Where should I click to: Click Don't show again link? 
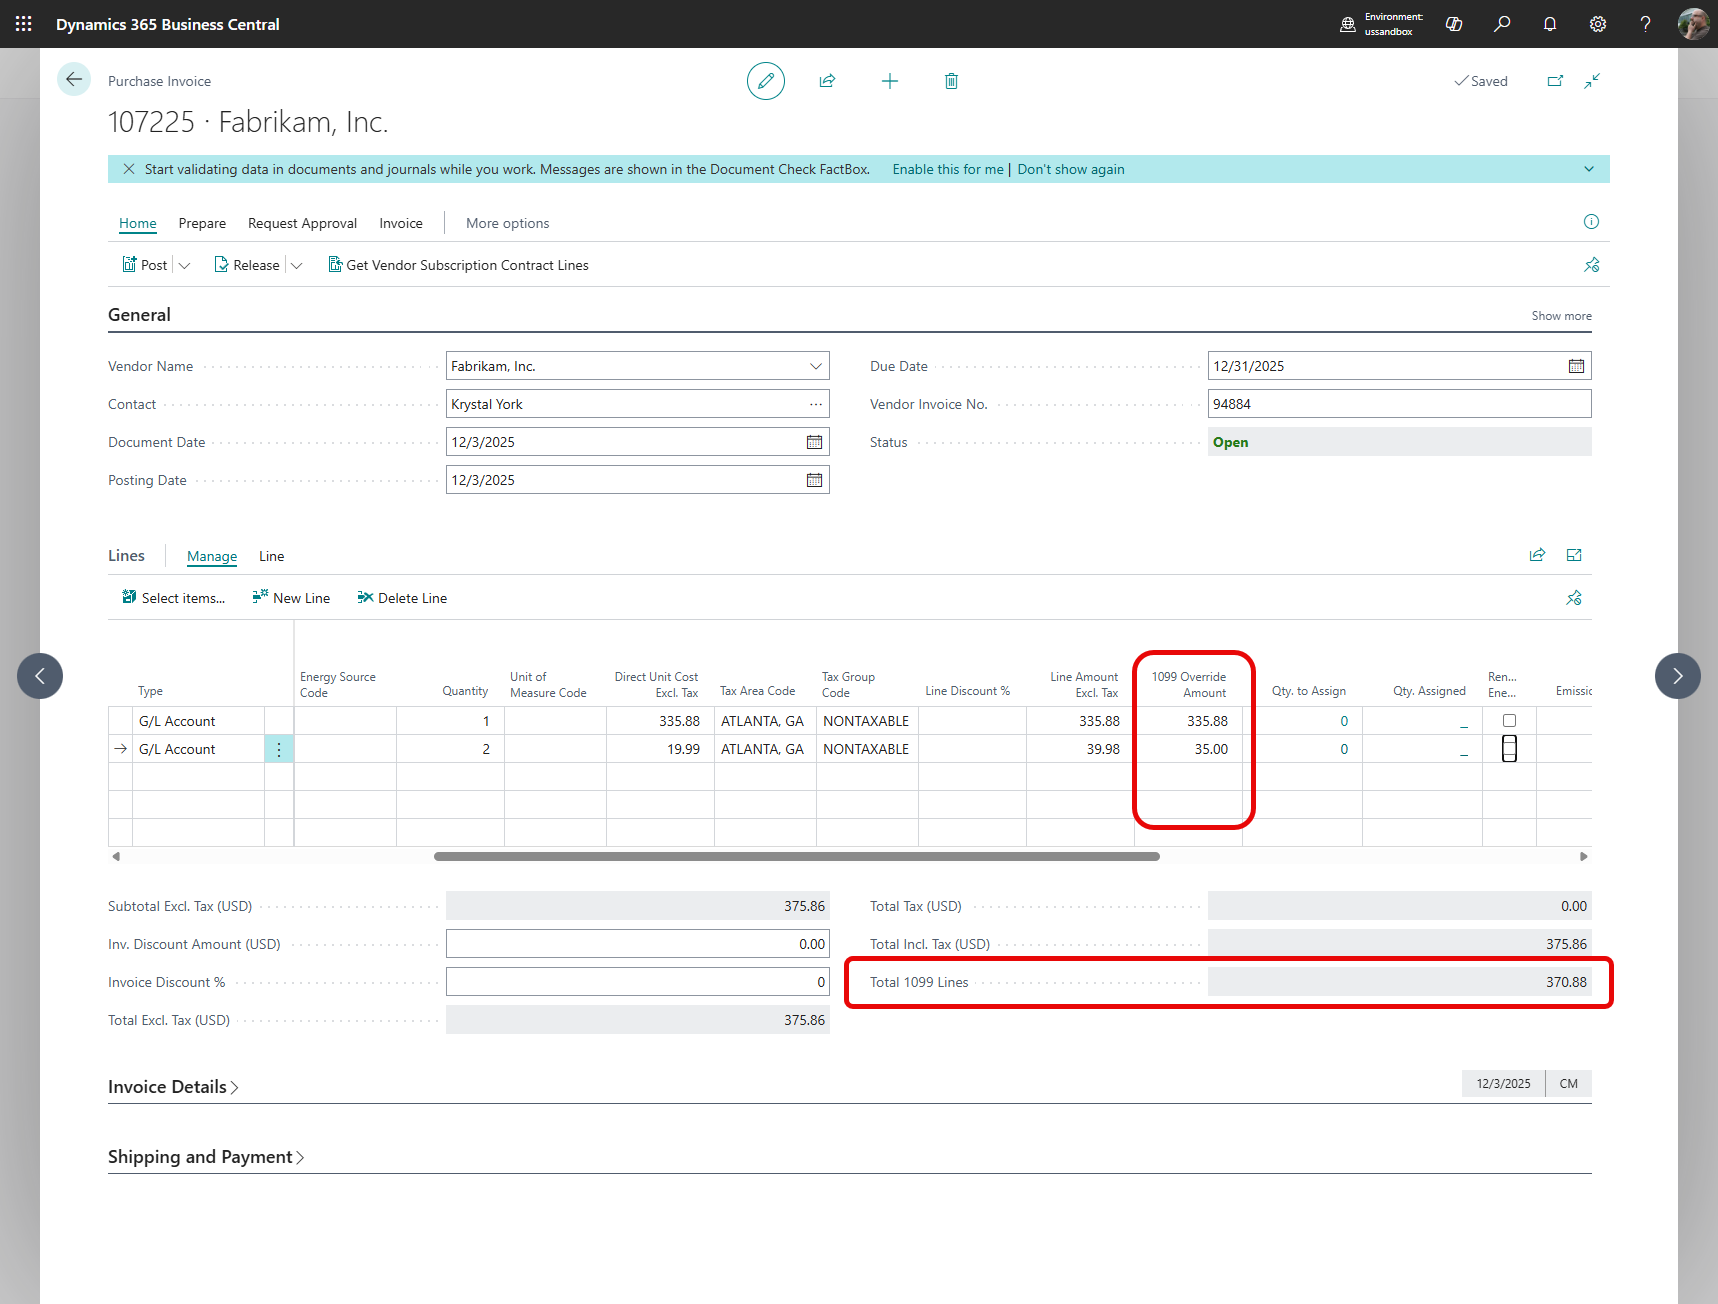(1071, 169)
